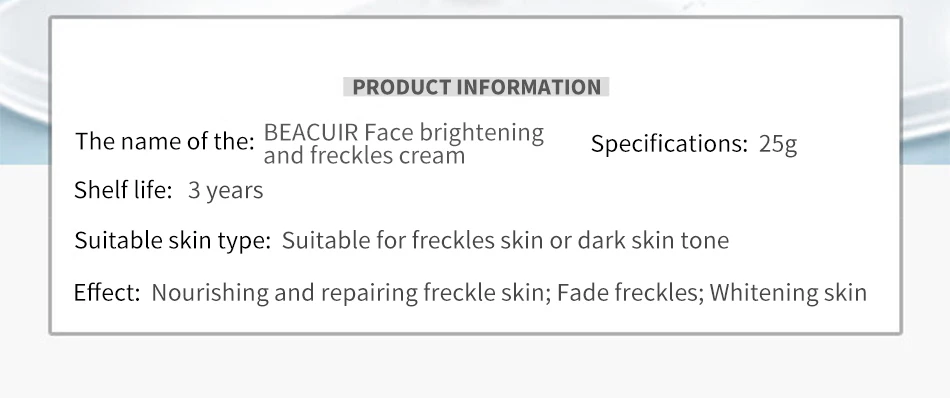Viewport: 950px width, 398px height.
Task: Click the word BEACUIR brand name
Action: (x=311, y=132)
